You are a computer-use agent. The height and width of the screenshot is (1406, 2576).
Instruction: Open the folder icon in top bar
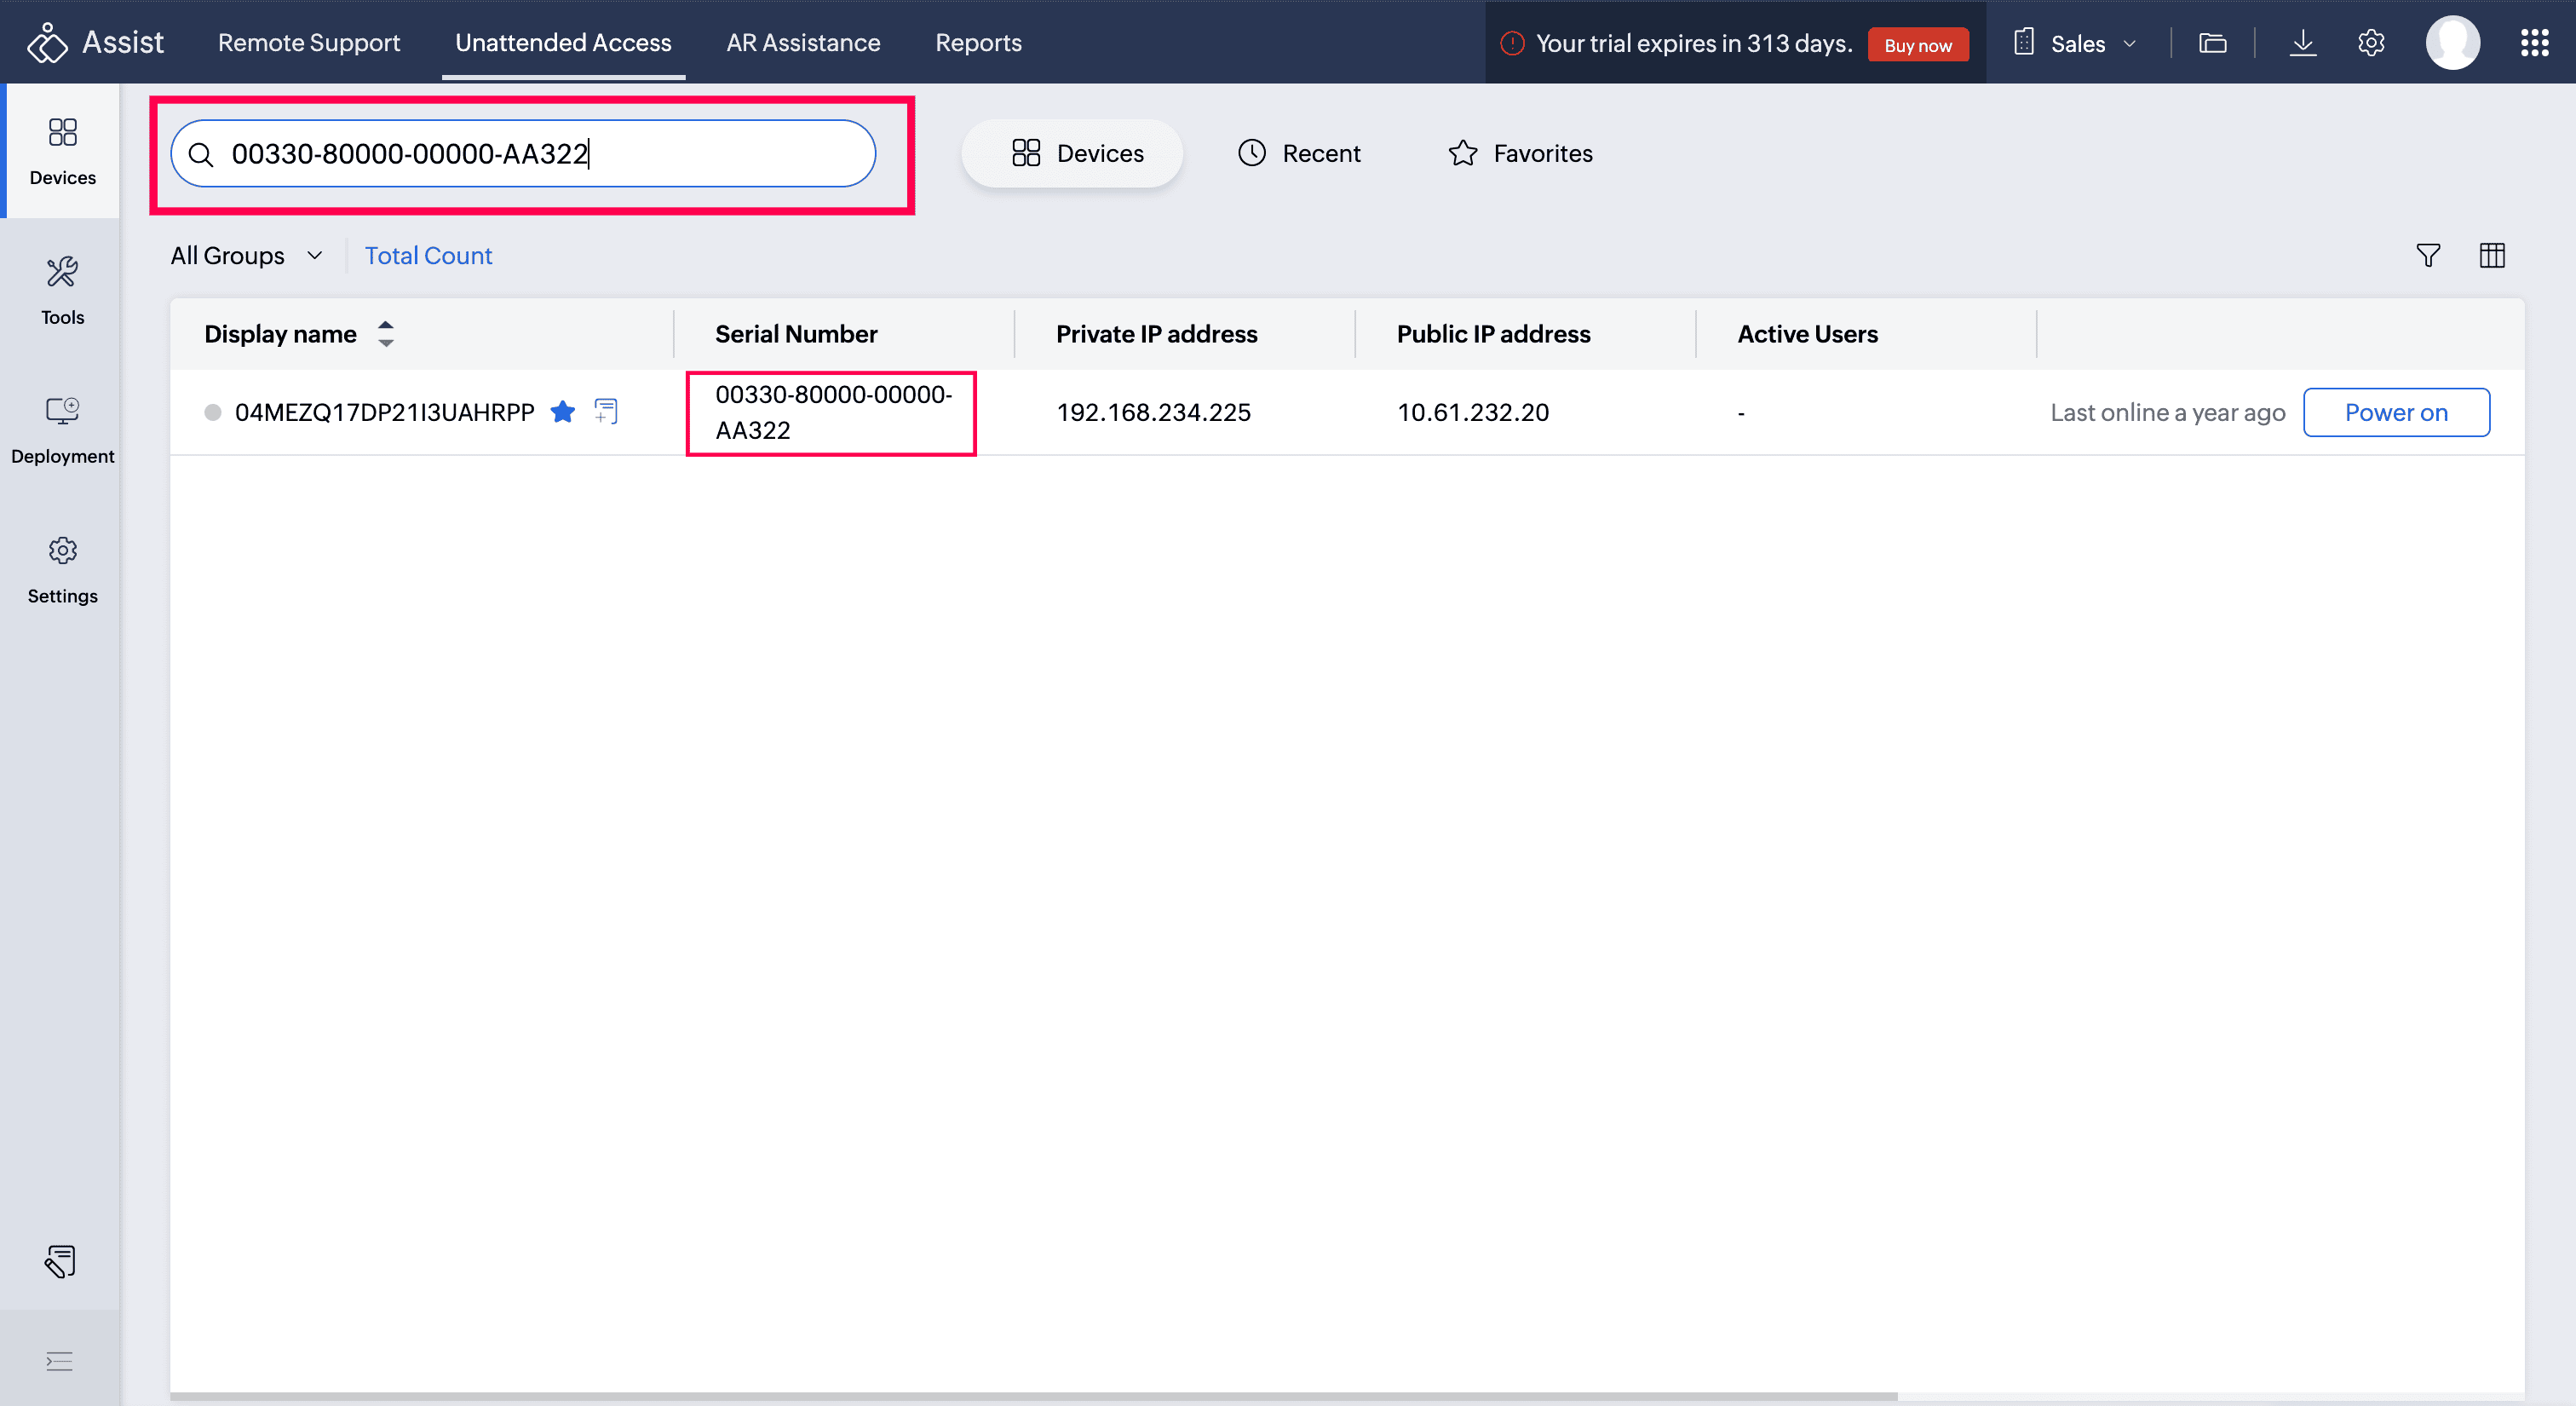click(x=2212, y=43)
